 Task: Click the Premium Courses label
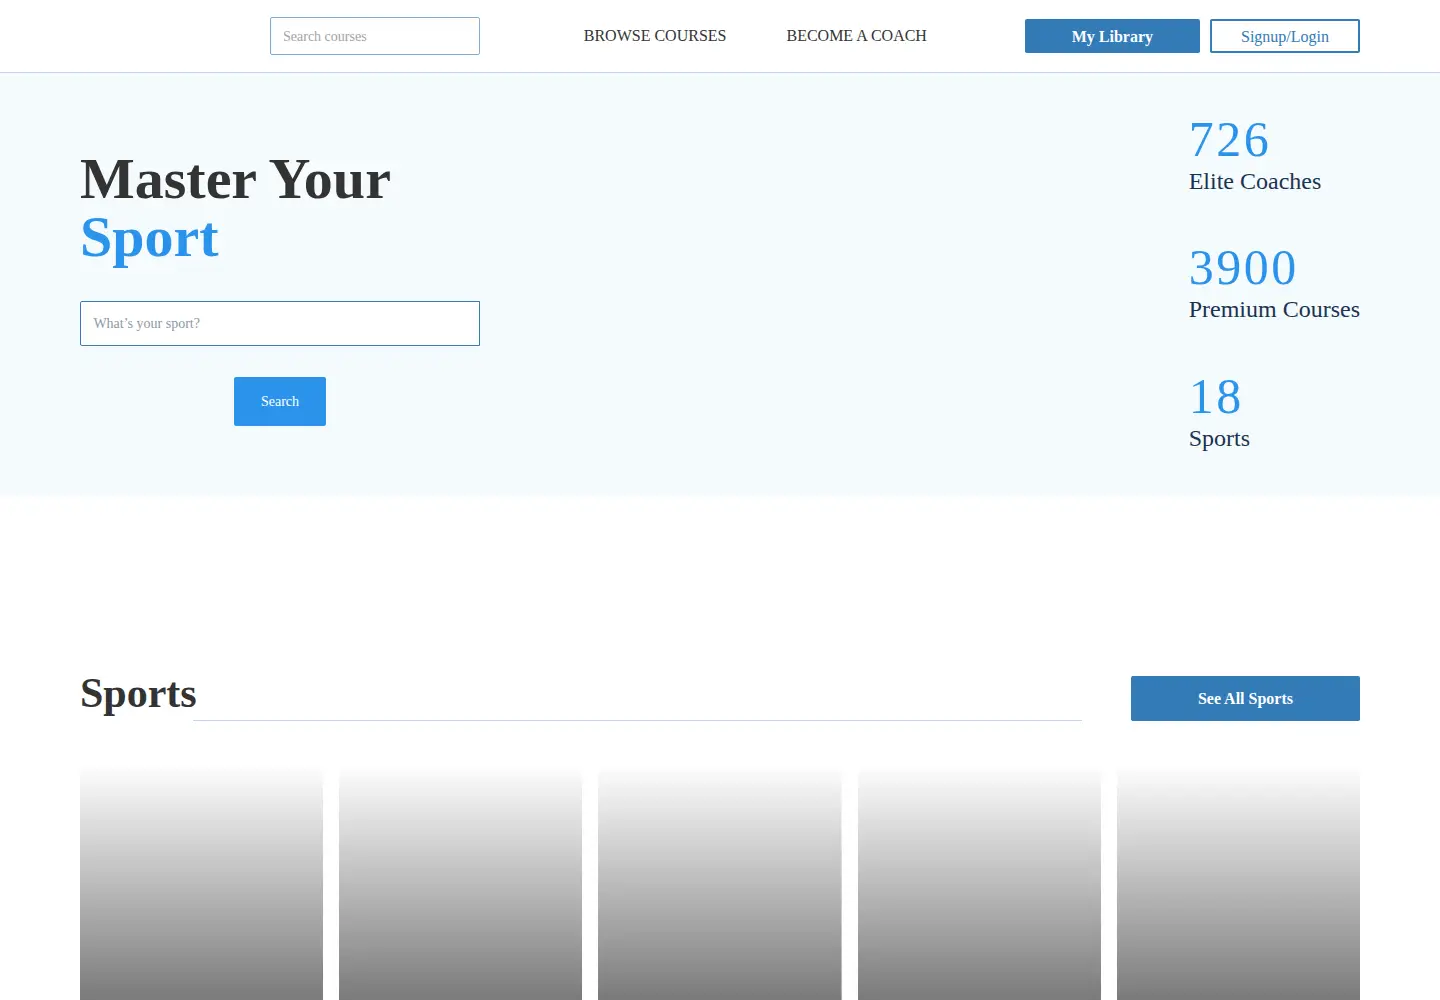coord(1274,310)
